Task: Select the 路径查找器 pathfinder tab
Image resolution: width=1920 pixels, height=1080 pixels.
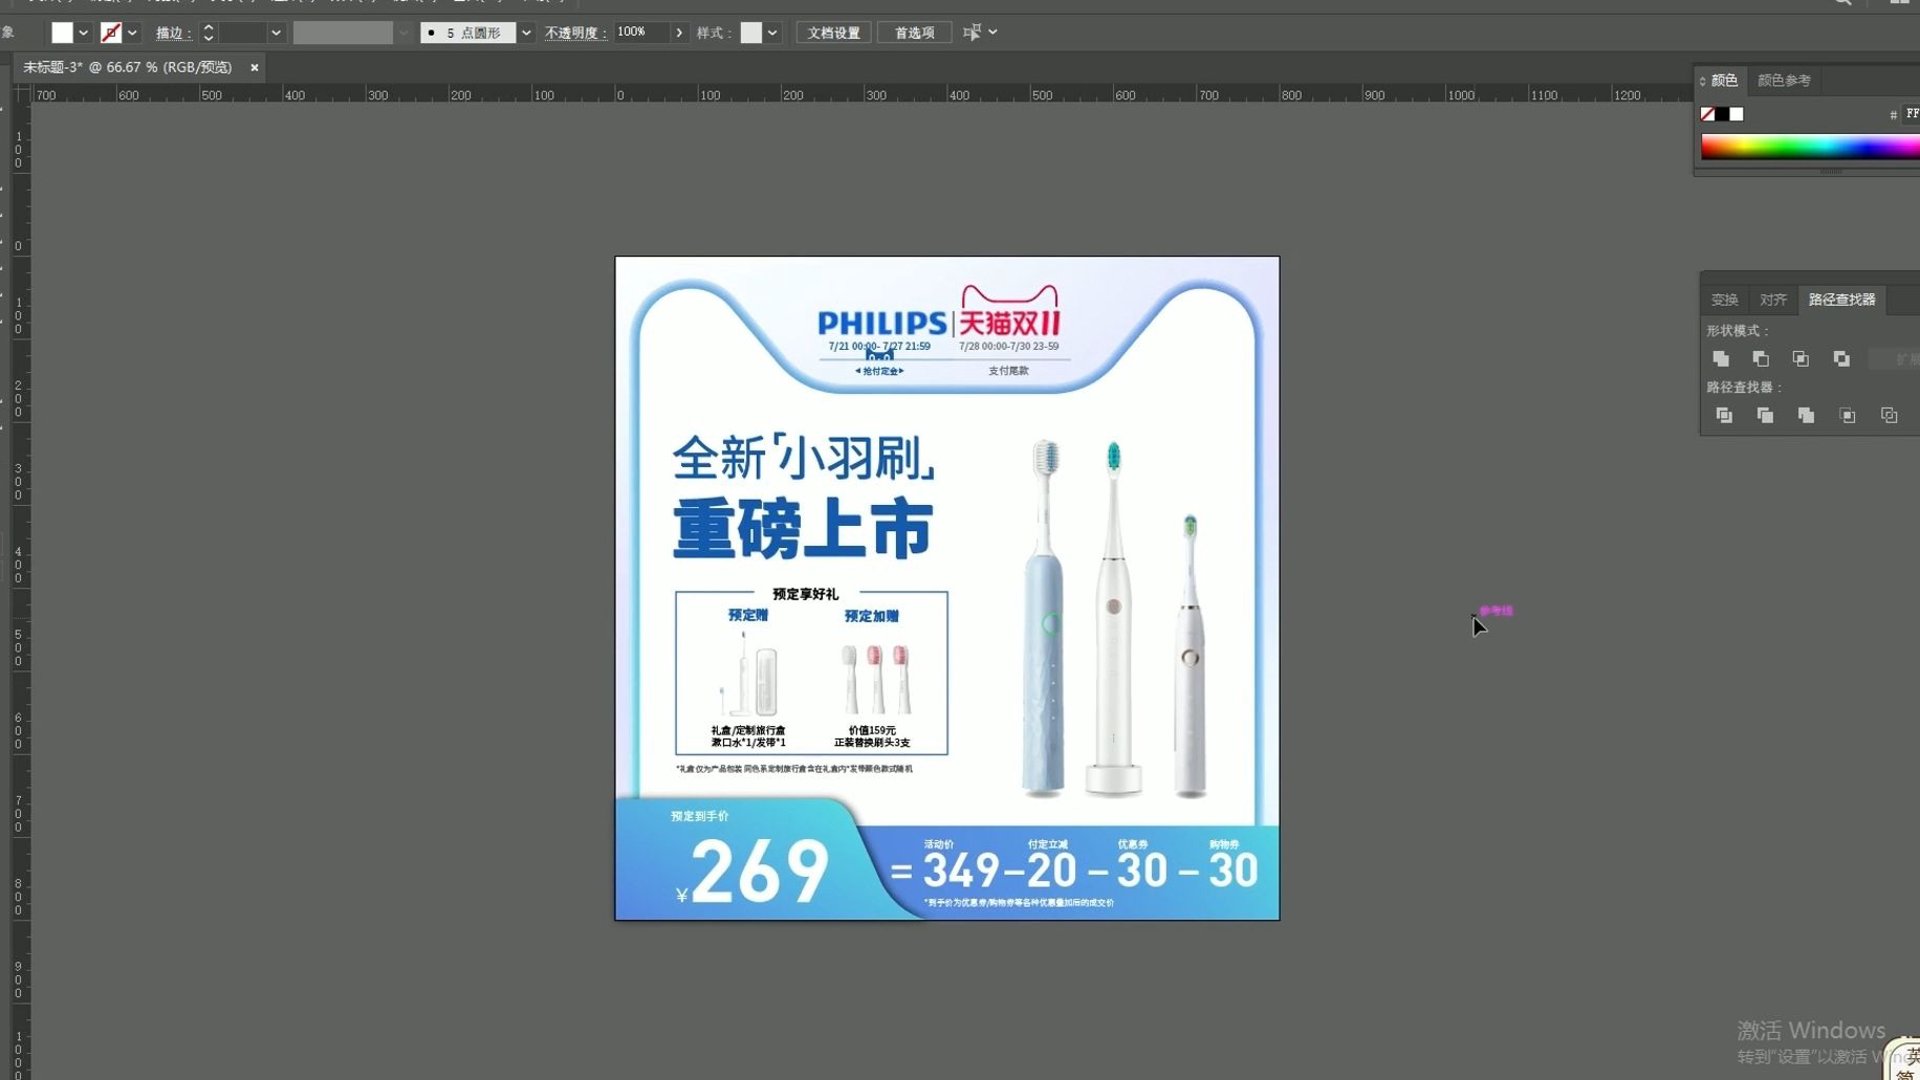Action: click(x=1842, y=300)
